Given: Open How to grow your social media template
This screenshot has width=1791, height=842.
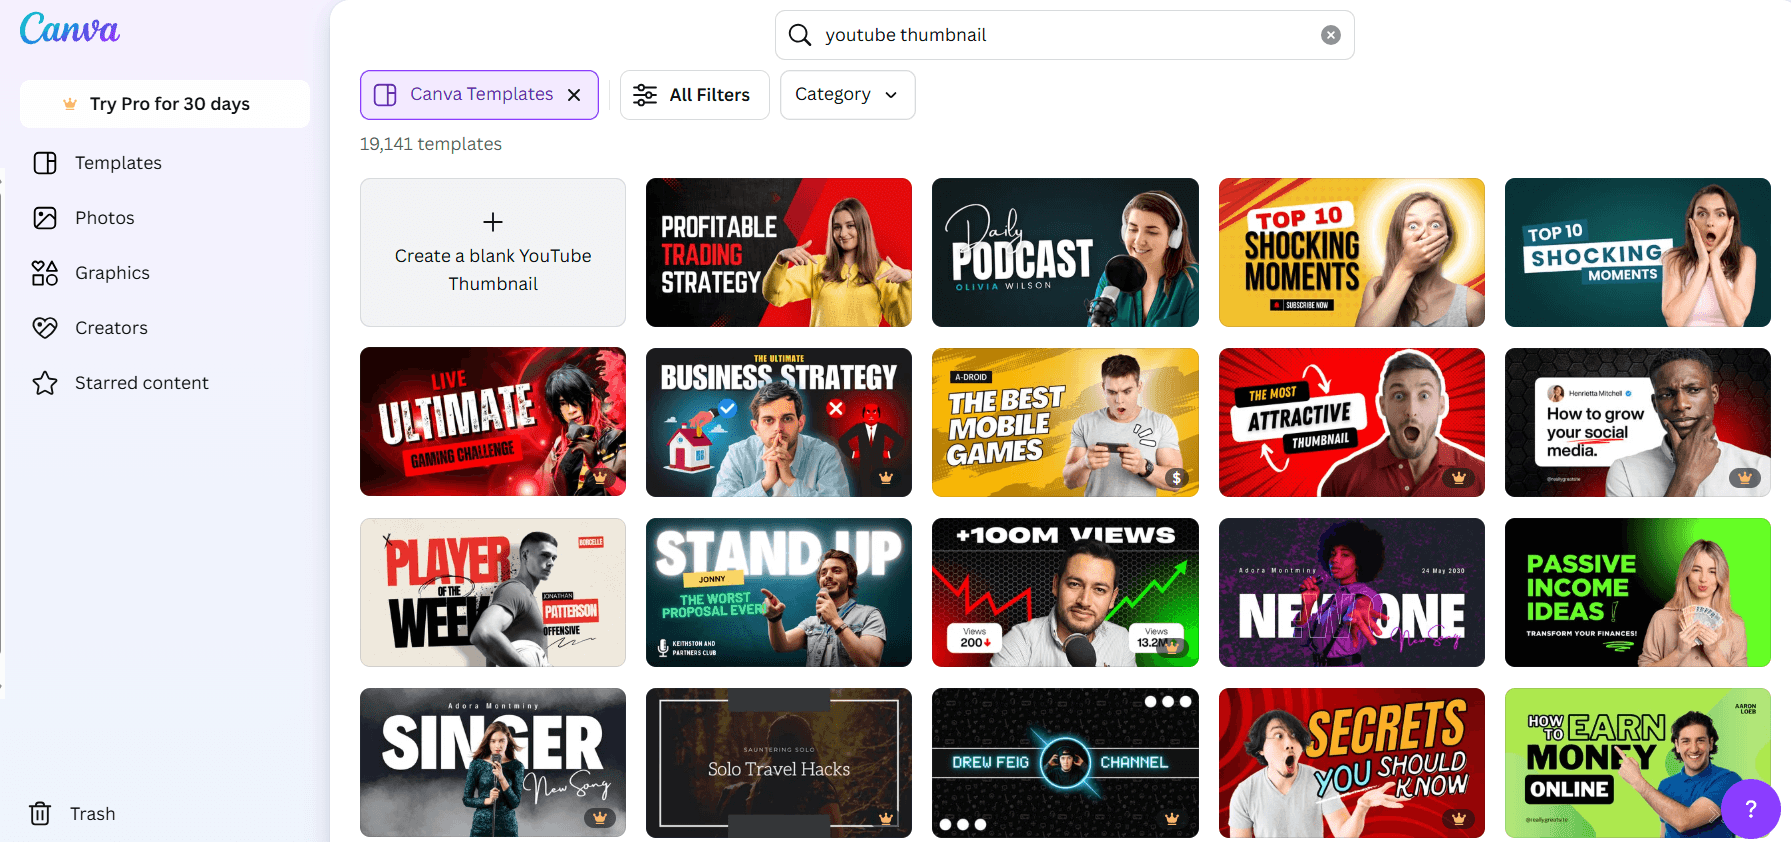Looking at the screenshot, I should tap(1638, 422).
